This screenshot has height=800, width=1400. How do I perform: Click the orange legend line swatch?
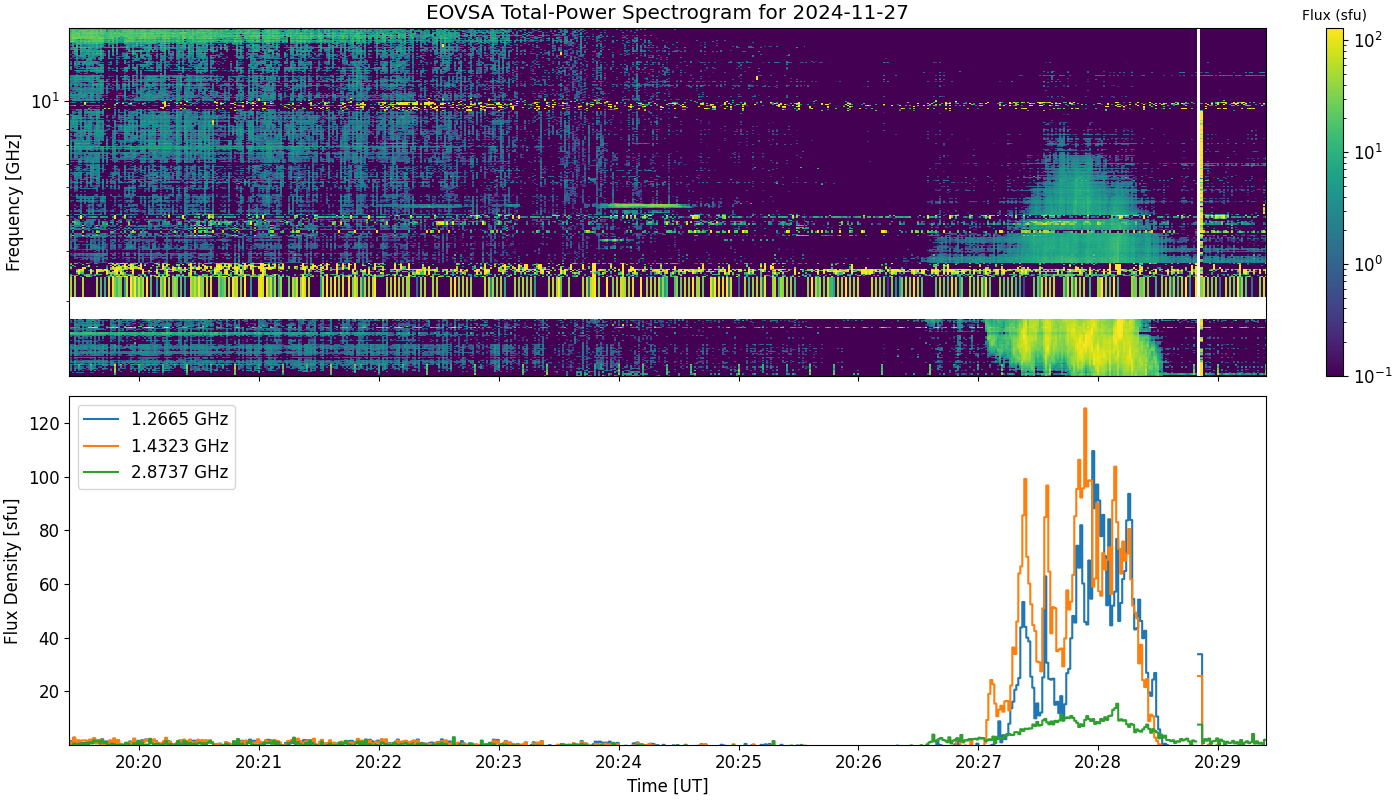tap(102, 446)
